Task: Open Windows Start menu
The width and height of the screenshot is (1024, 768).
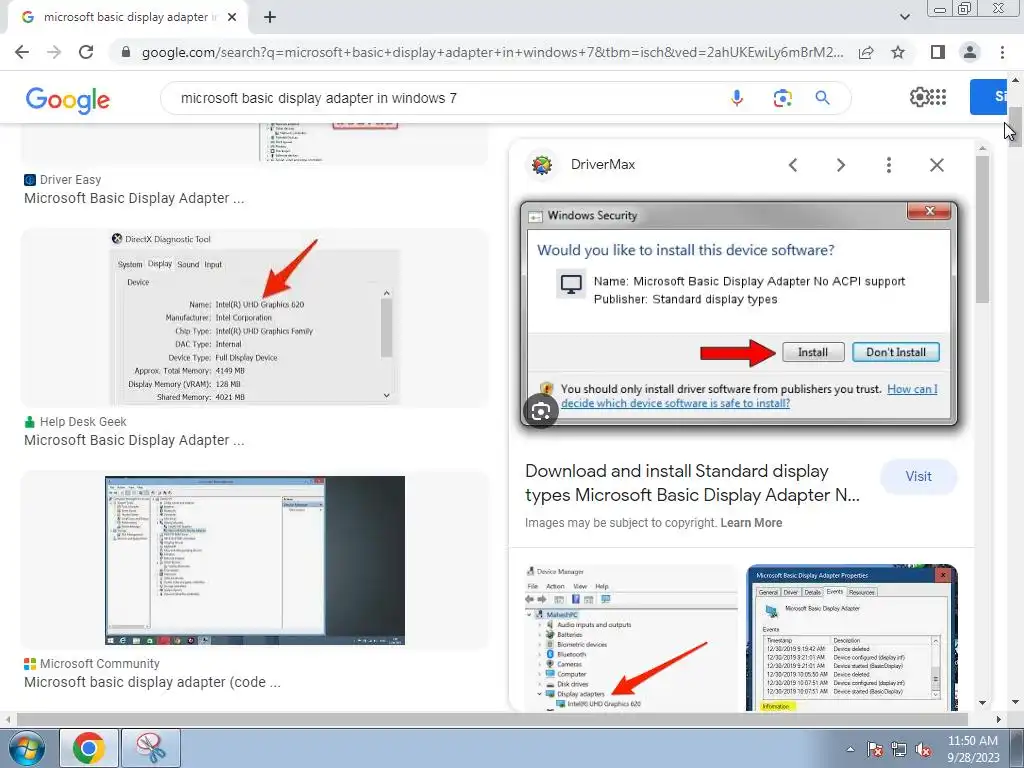Action: (26, 748)
